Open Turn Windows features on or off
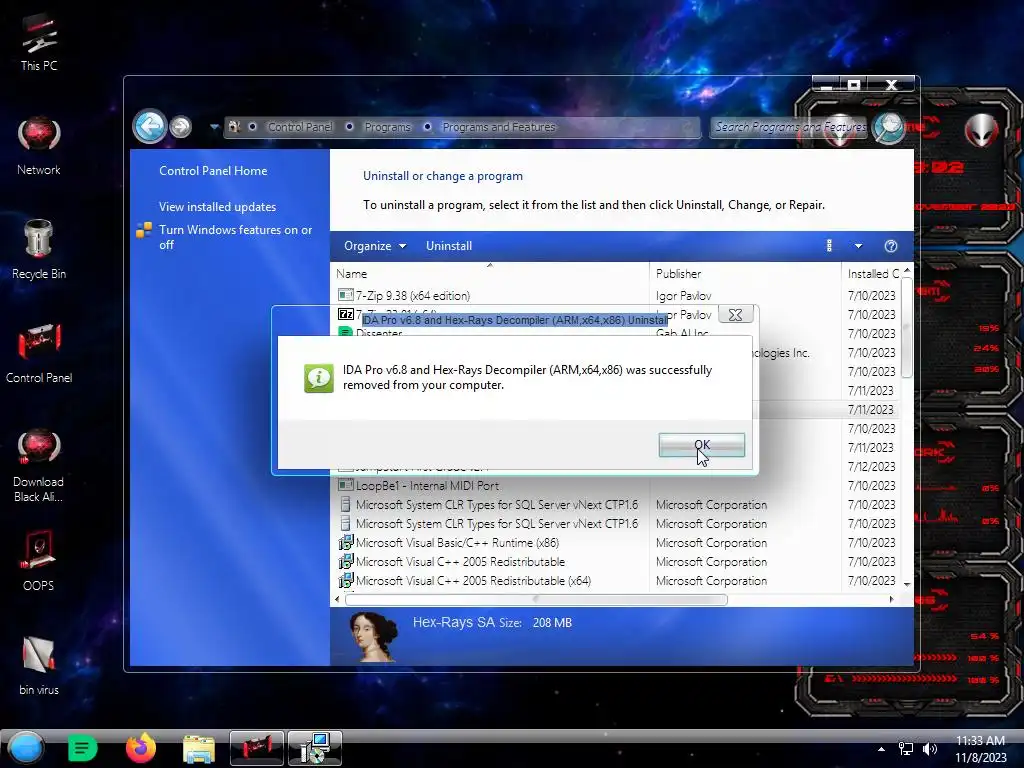 (x=236, y=237)
